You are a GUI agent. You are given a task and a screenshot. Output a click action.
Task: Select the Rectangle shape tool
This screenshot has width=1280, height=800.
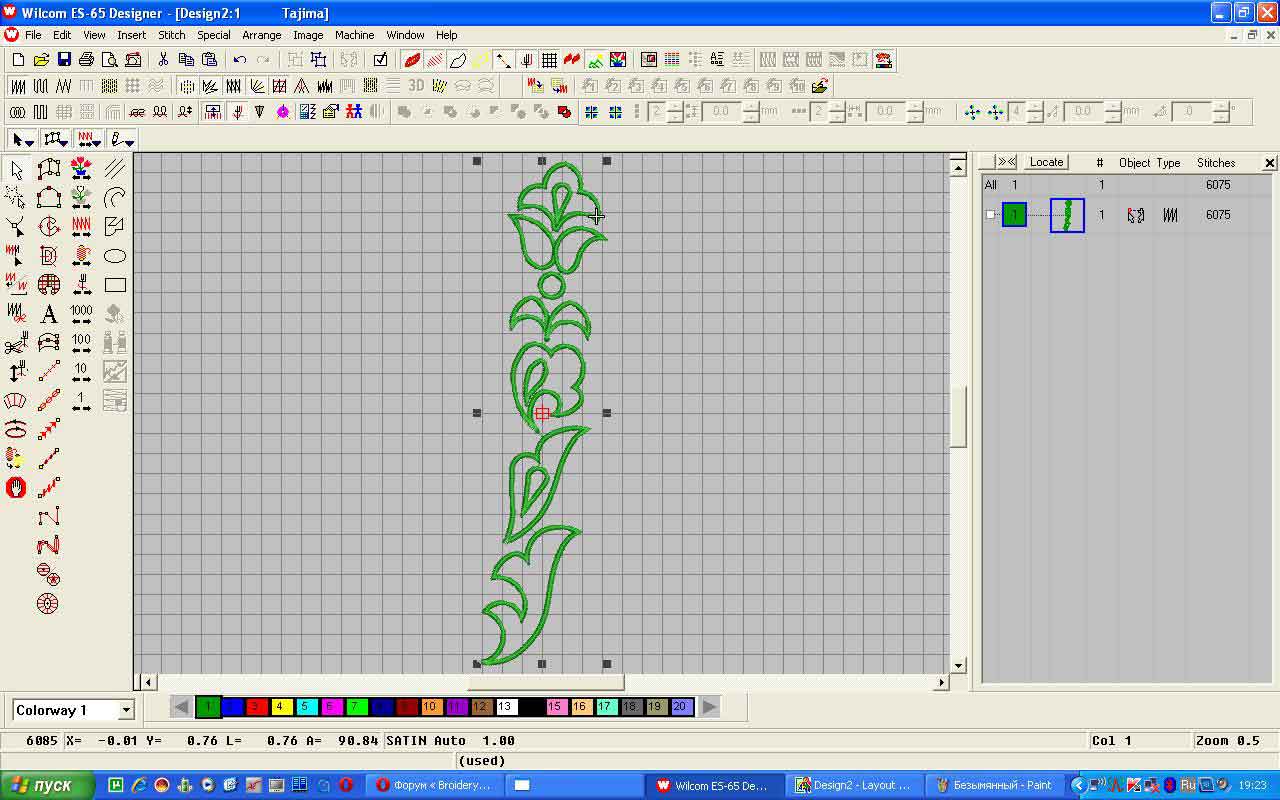coord(115,285)
